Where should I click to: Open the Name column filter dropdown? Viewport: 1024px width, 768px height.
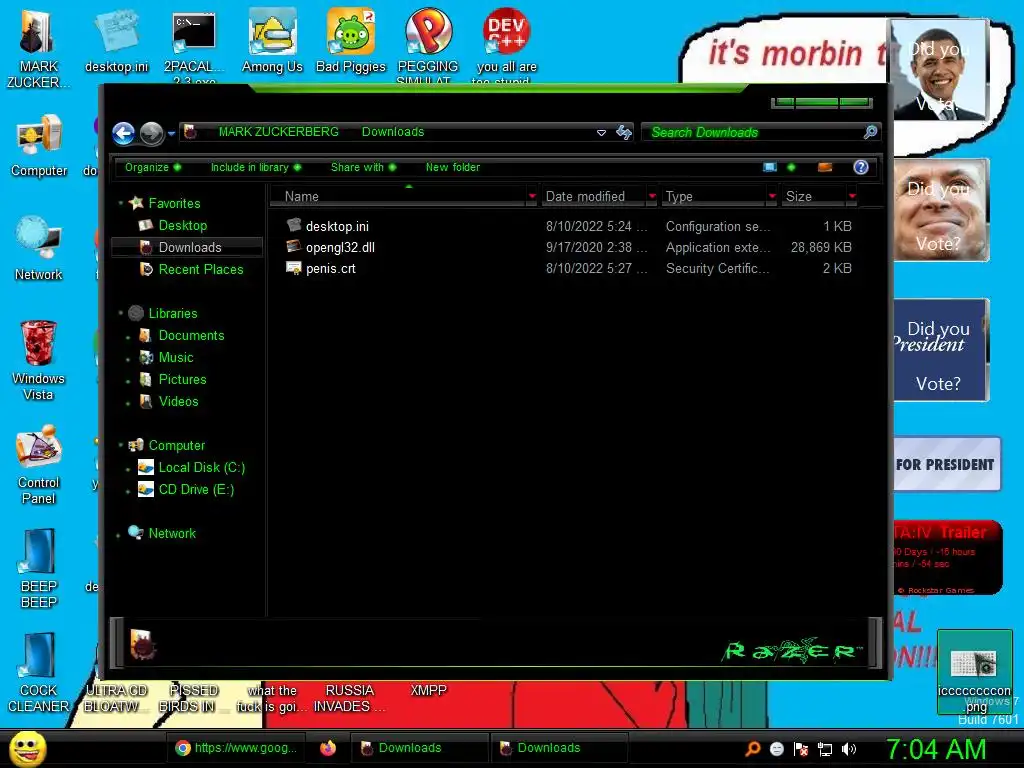[532, 197]
